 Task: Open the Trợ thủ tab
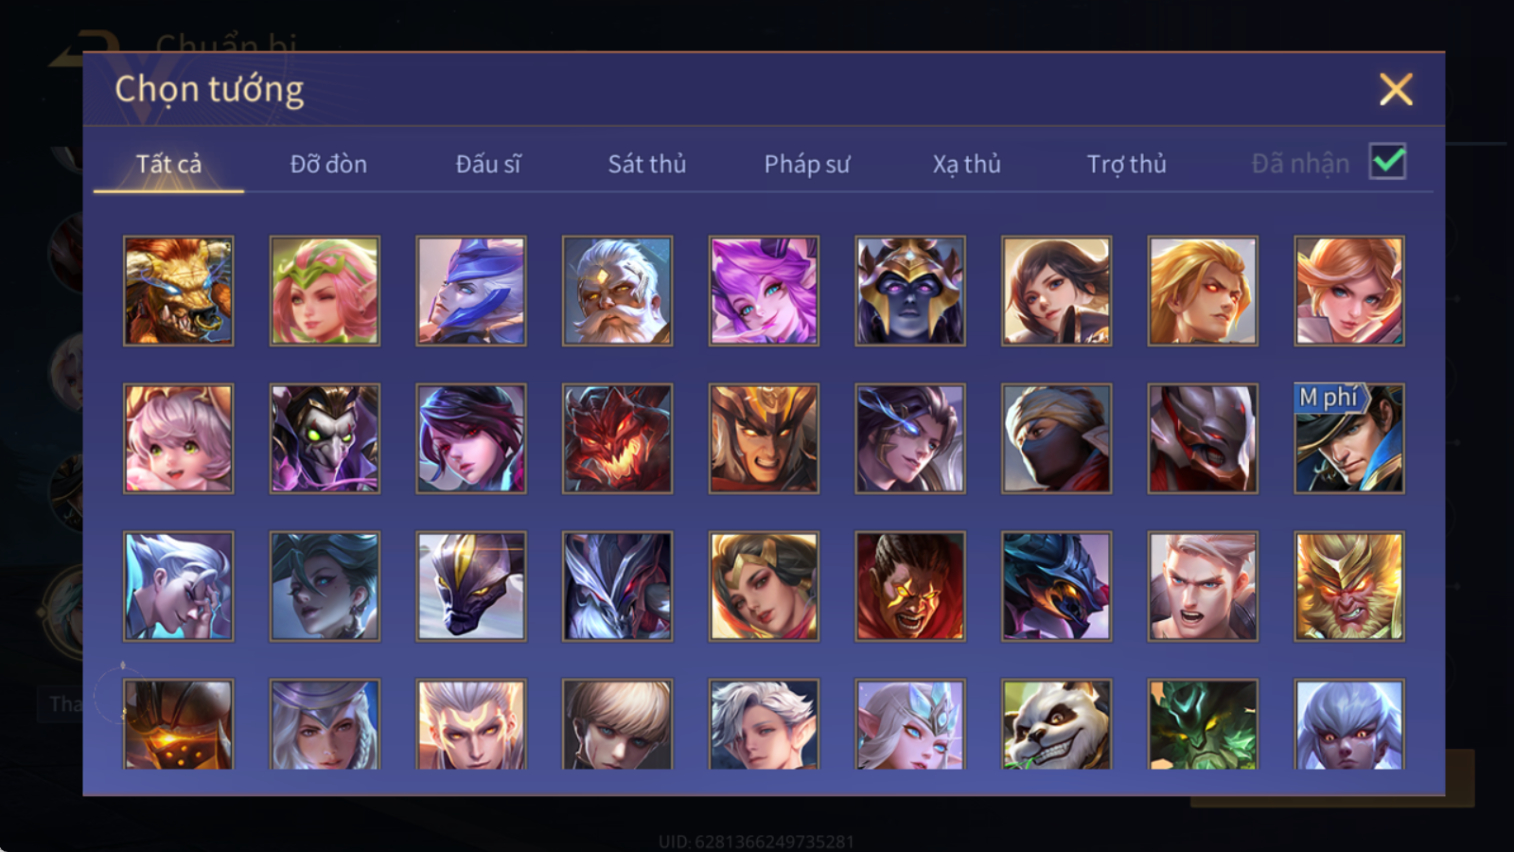coord(1126,164)
